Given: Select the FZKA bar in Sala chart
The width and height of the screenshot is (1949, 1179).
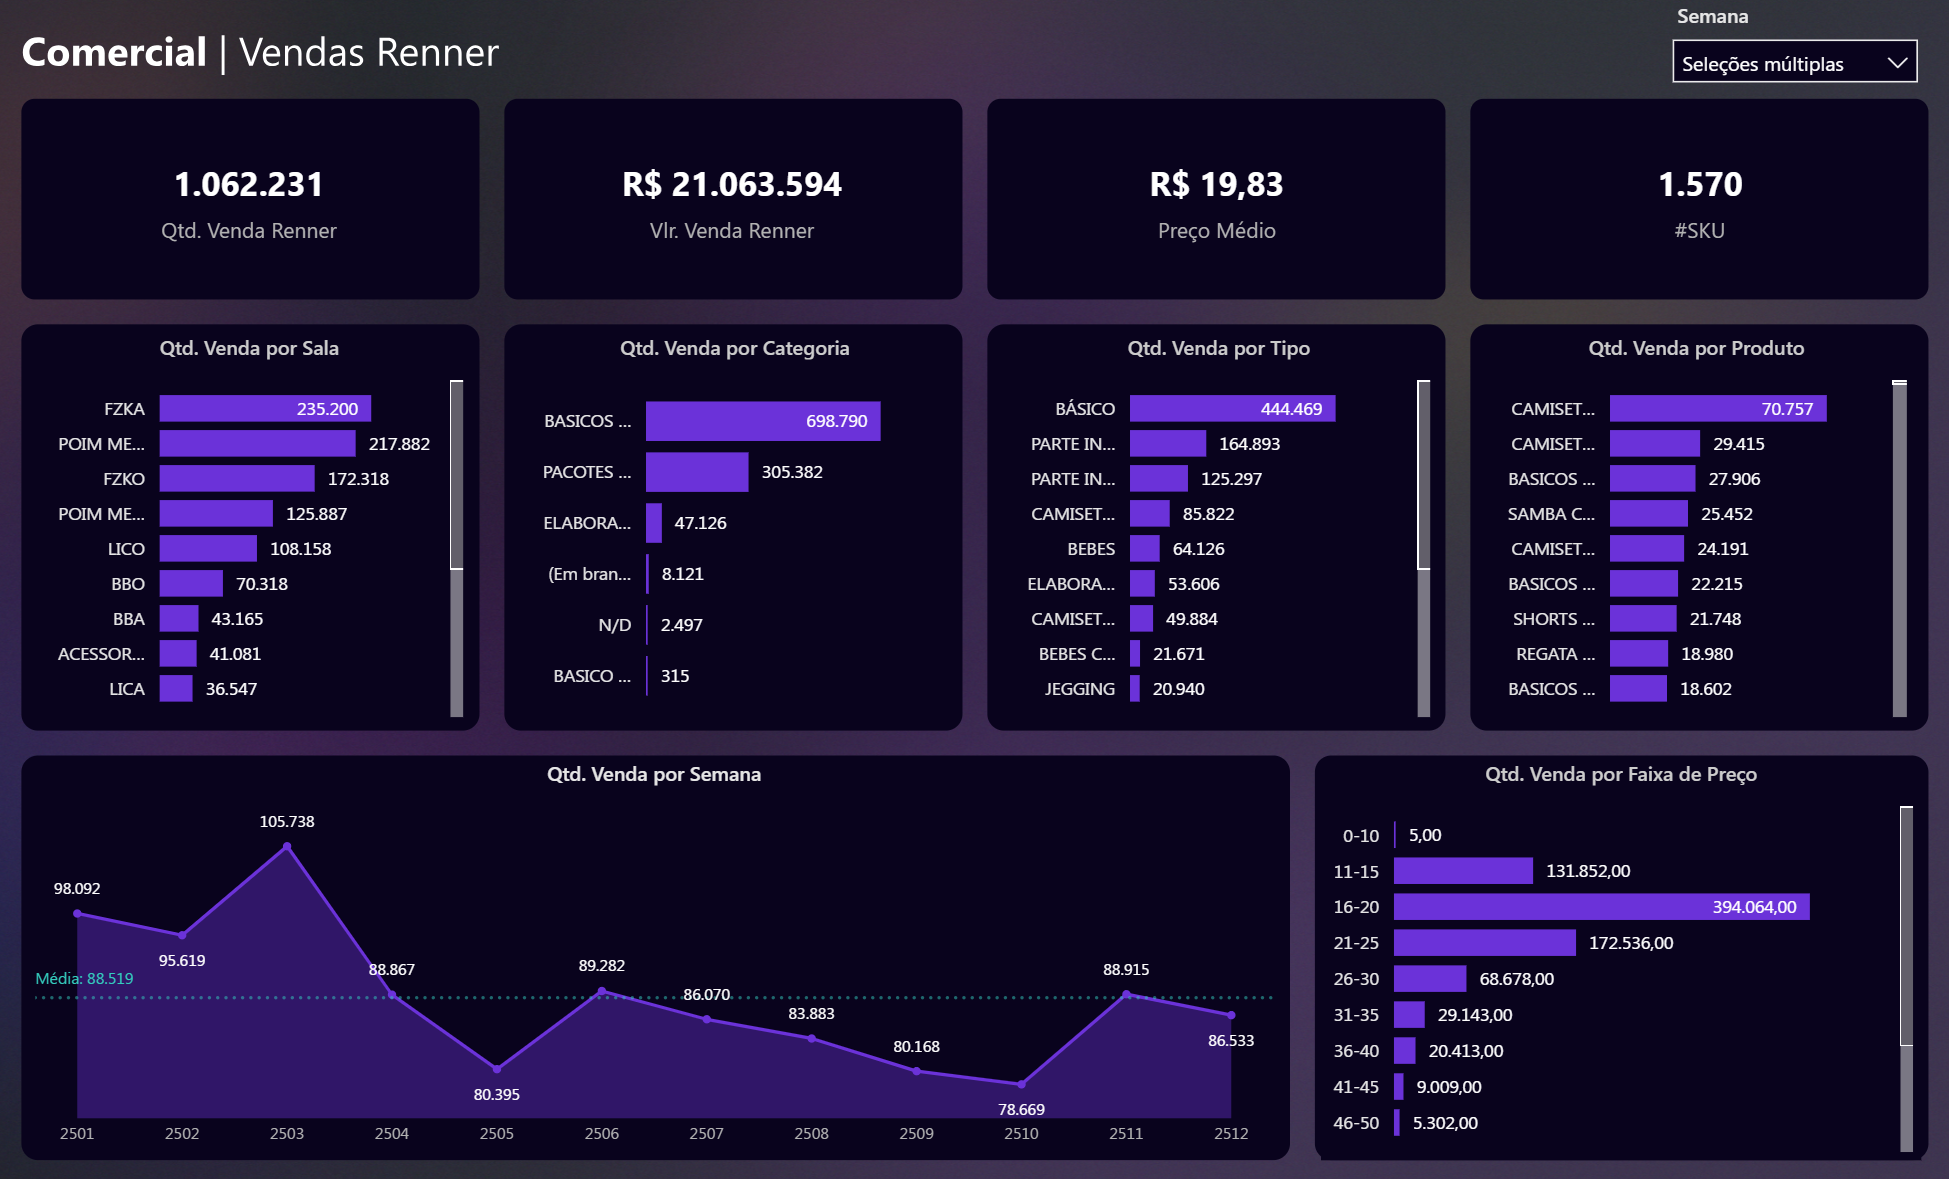Looking at the screenshot, I should click(x=264, y=409).
